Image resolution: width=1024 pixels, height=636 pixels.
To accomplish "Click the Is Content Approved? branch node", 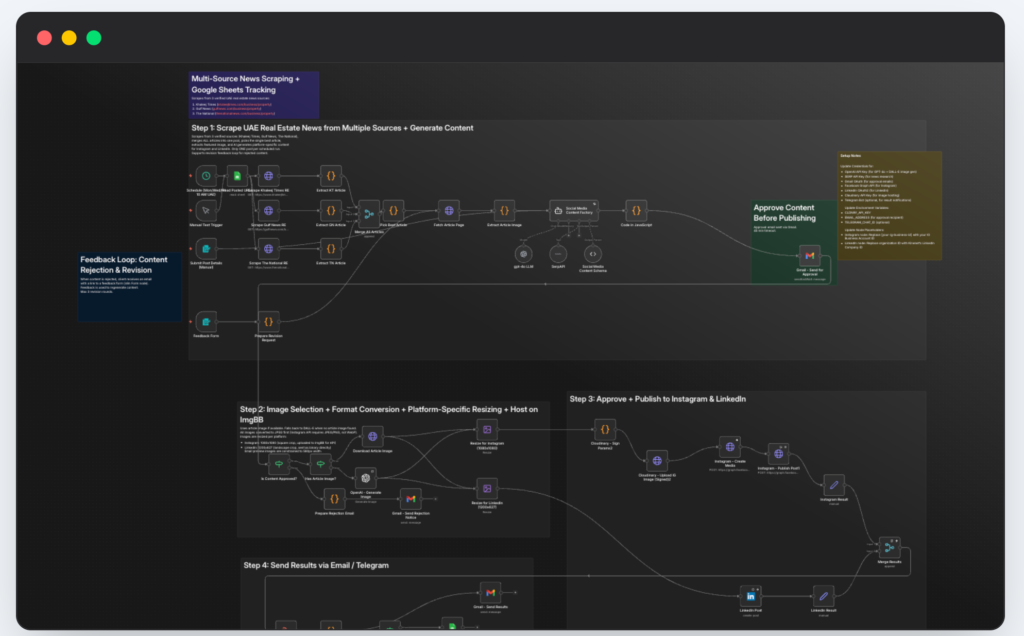I will [279, 464].
